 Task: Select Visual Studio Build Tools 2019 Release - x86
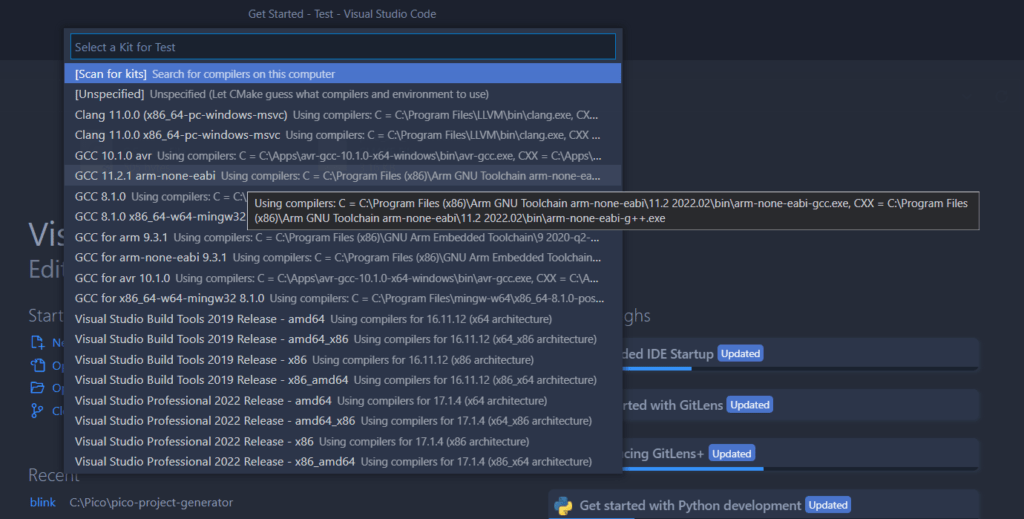tap(342, 360)
